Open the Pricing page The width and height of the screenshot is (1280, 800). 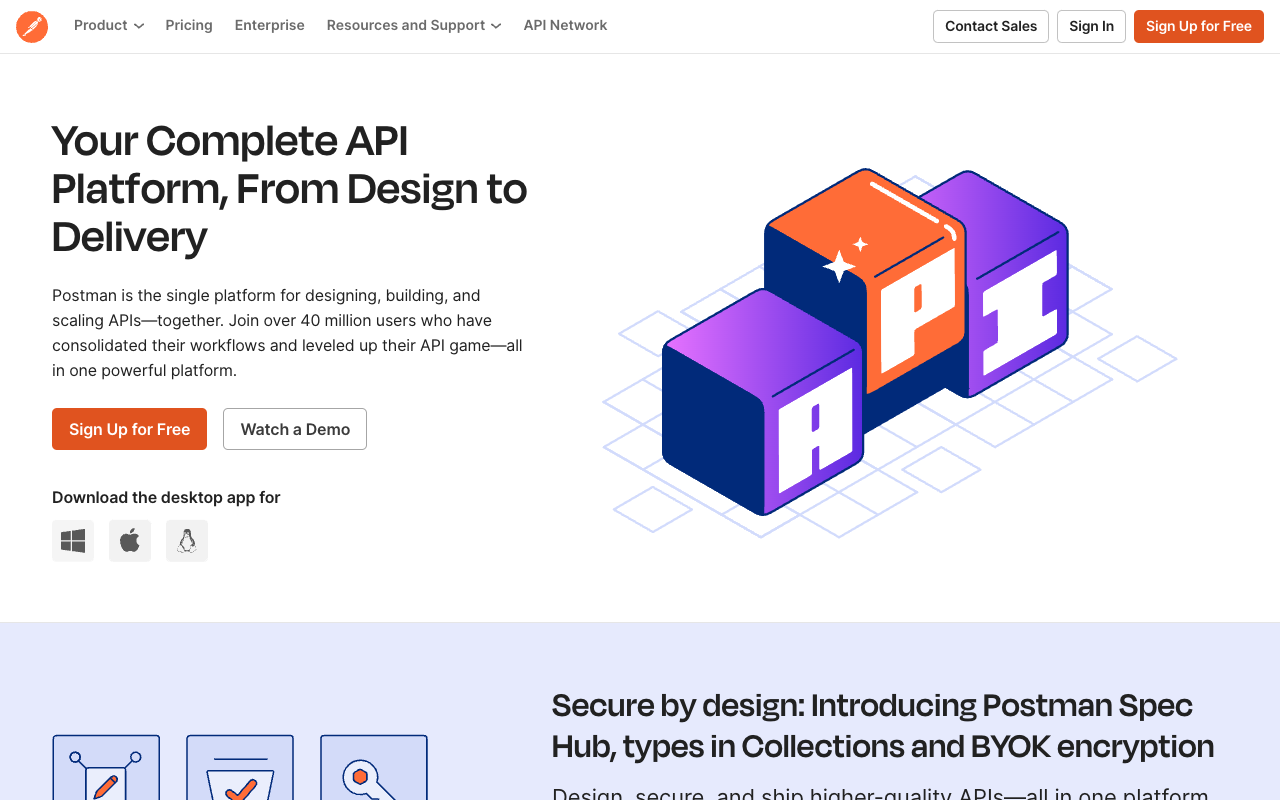click(x=189, y=25)
